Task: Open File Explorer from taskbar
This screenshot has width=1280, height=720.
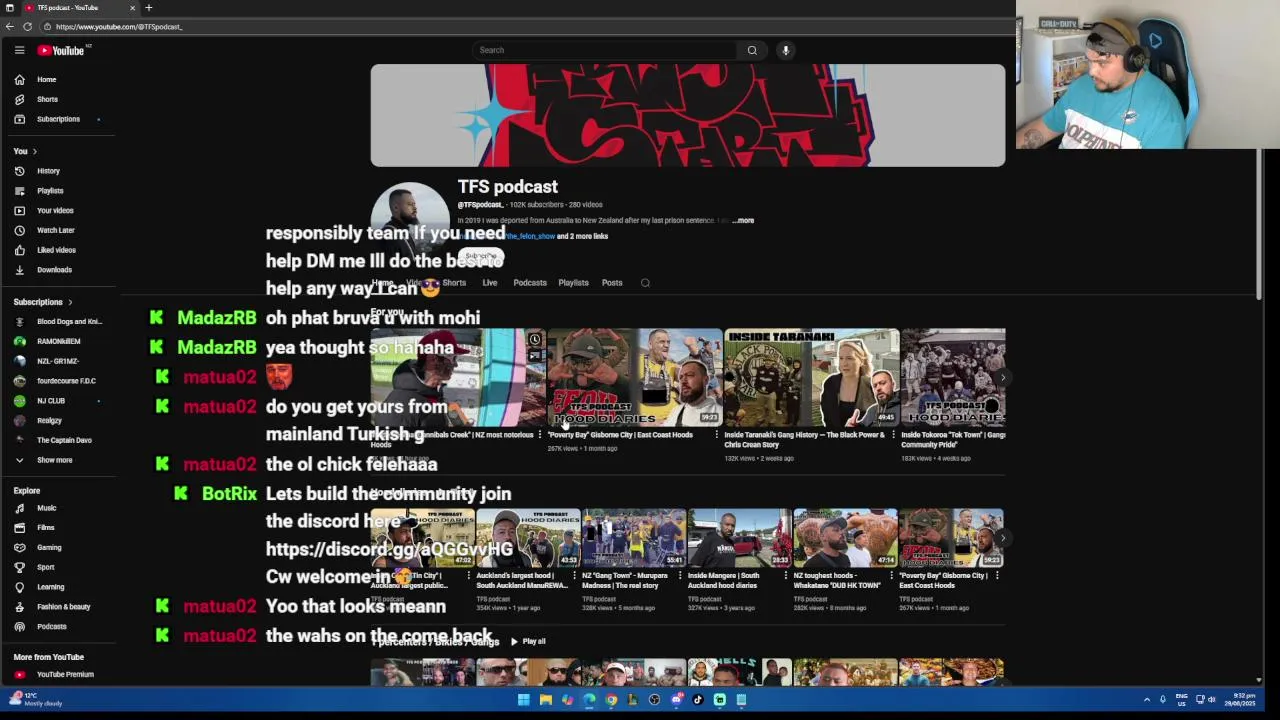Action: pos(545,700)
